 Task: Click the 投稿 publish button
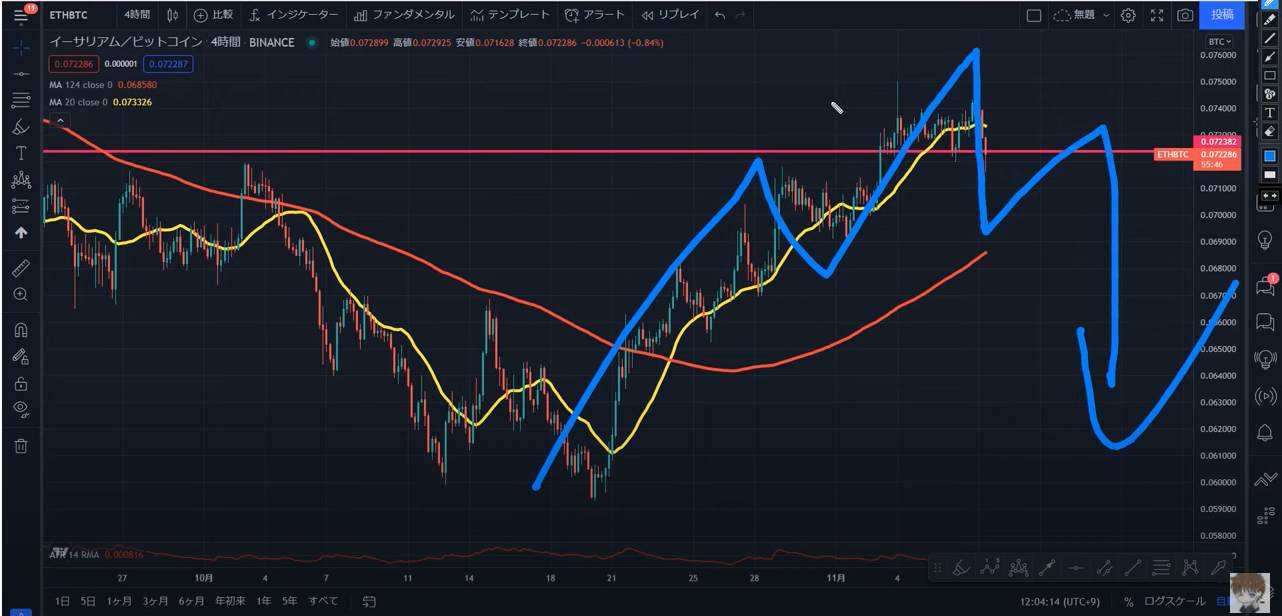(1222, 15)
